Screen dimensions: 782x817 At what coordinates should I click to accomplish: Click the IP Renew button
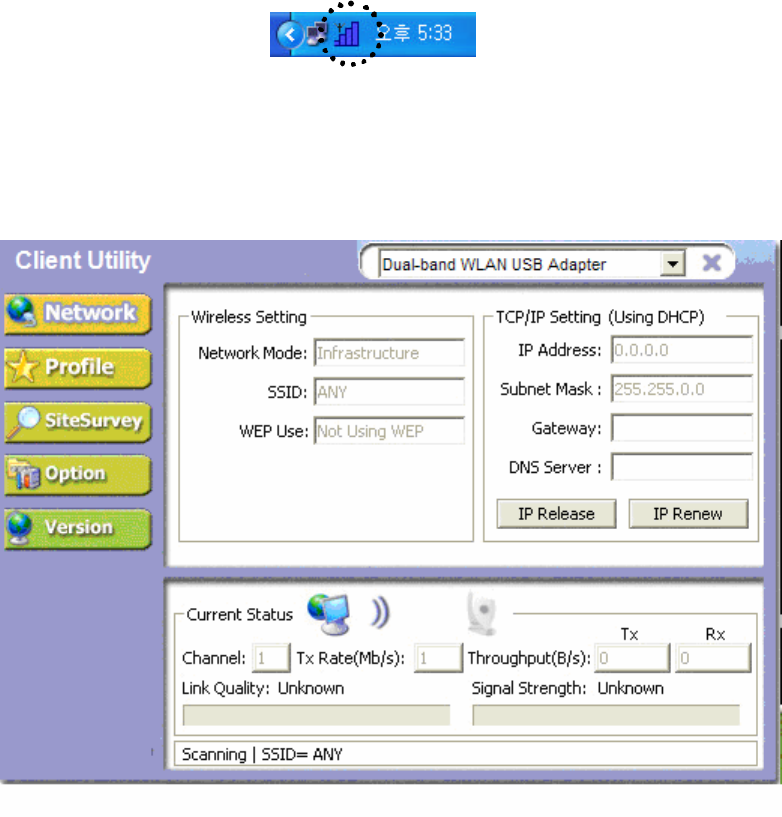688,514
